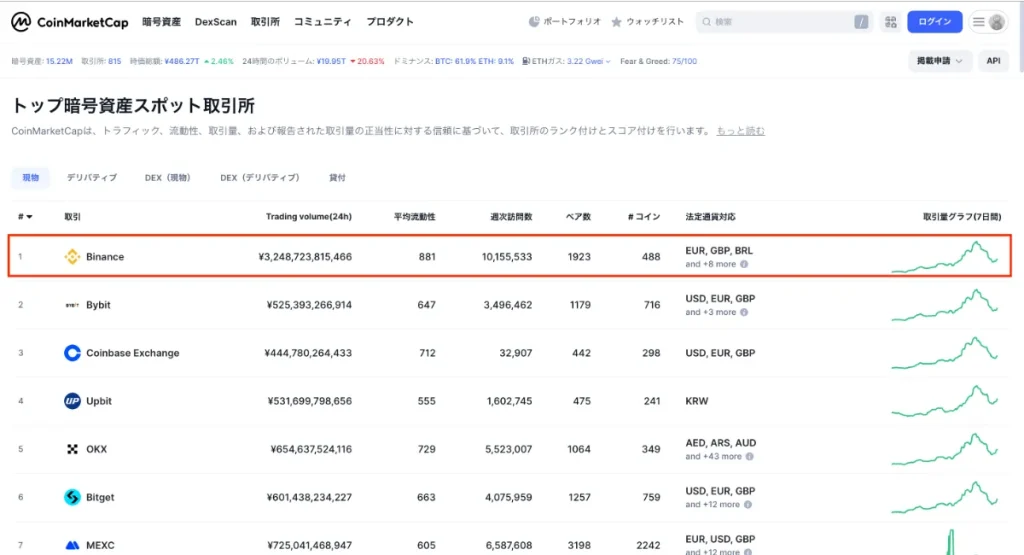Click the Upbit logo icon

(x=72, y=401)
